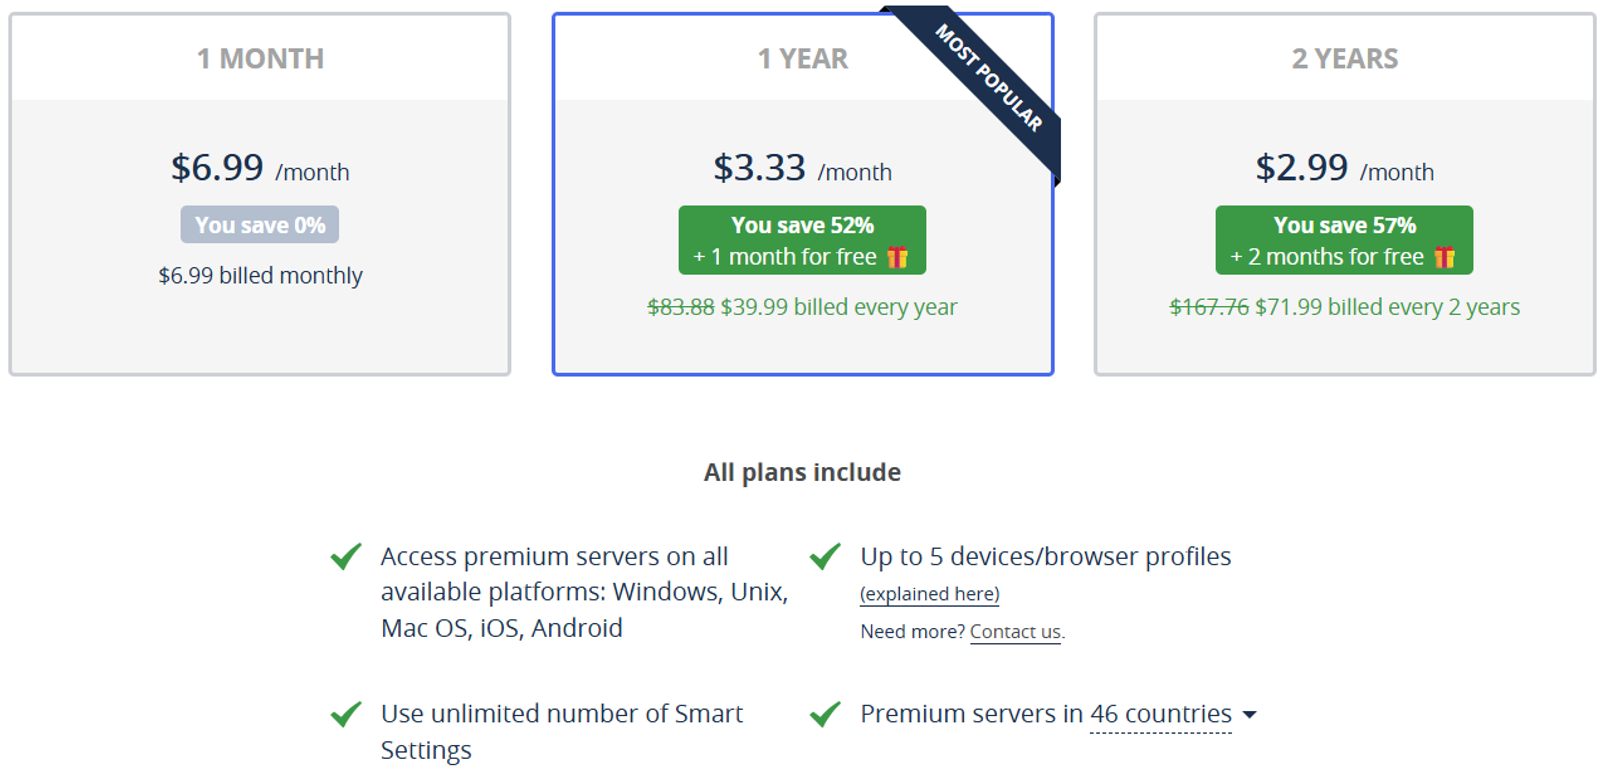Click the checkmark next to 5 devices feature
The height and width of the screenshot is (781, 1600).
825,556
